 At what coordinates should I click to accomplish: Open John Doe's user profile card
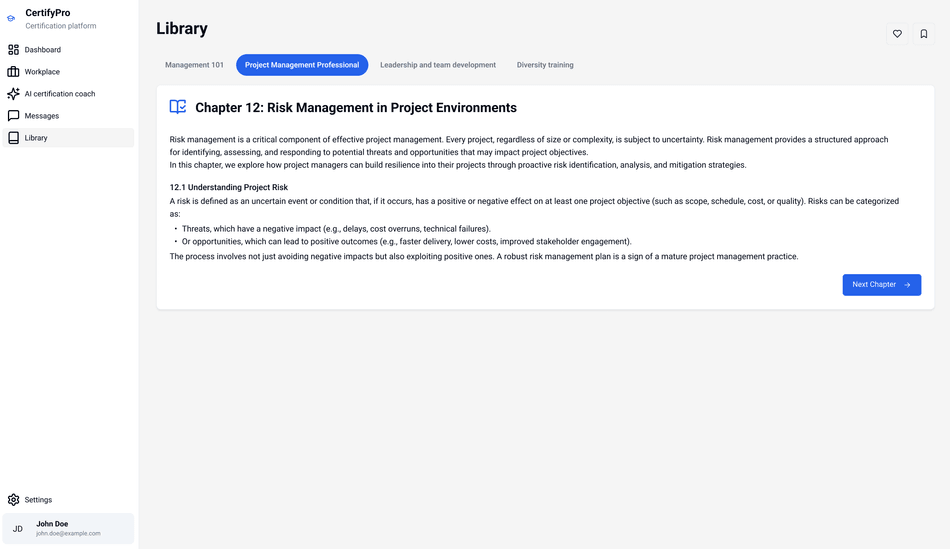coord(68,528)
